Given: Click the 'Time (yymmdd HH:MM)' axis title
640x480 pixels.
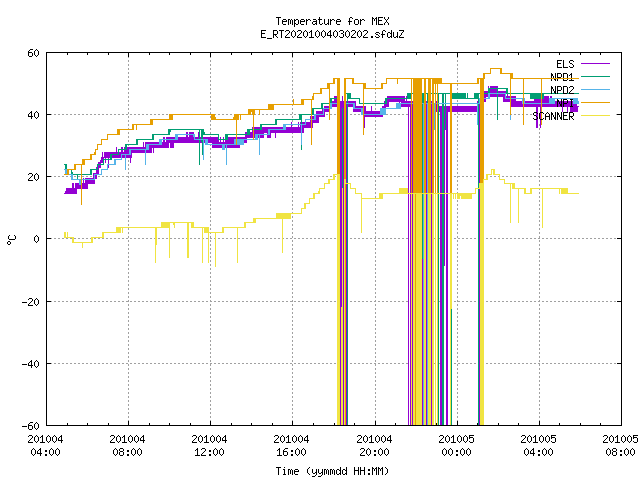Looking at the screenshot, I should tap(332, 471).
